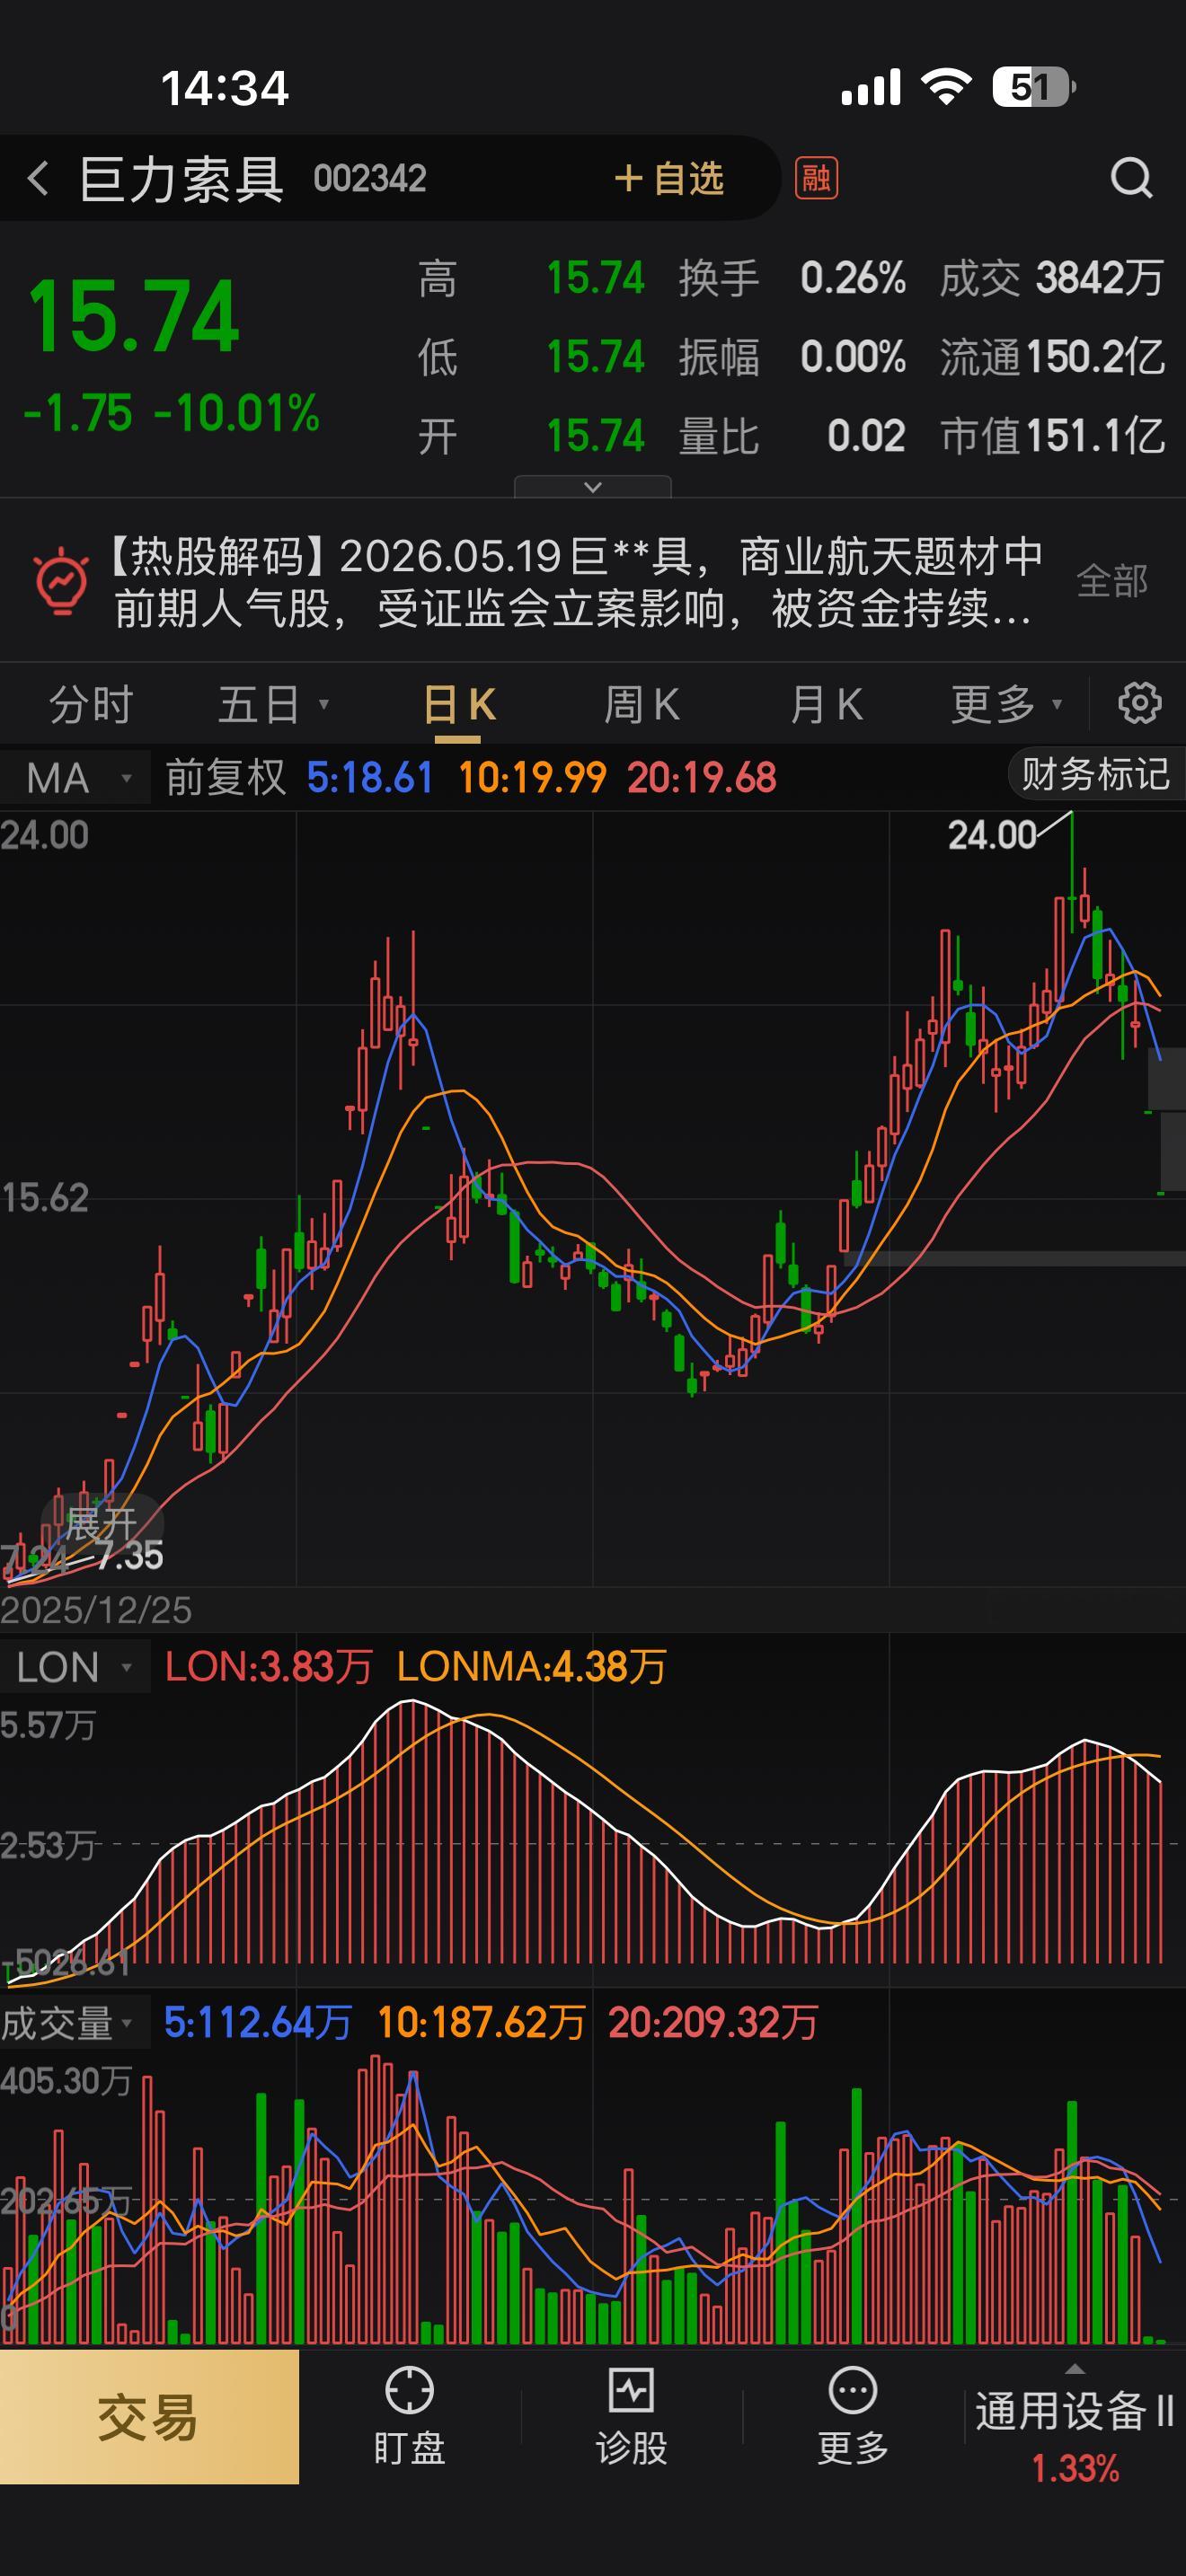View 全部 news items
1186x2576 pixels.
pos(1112,581)
